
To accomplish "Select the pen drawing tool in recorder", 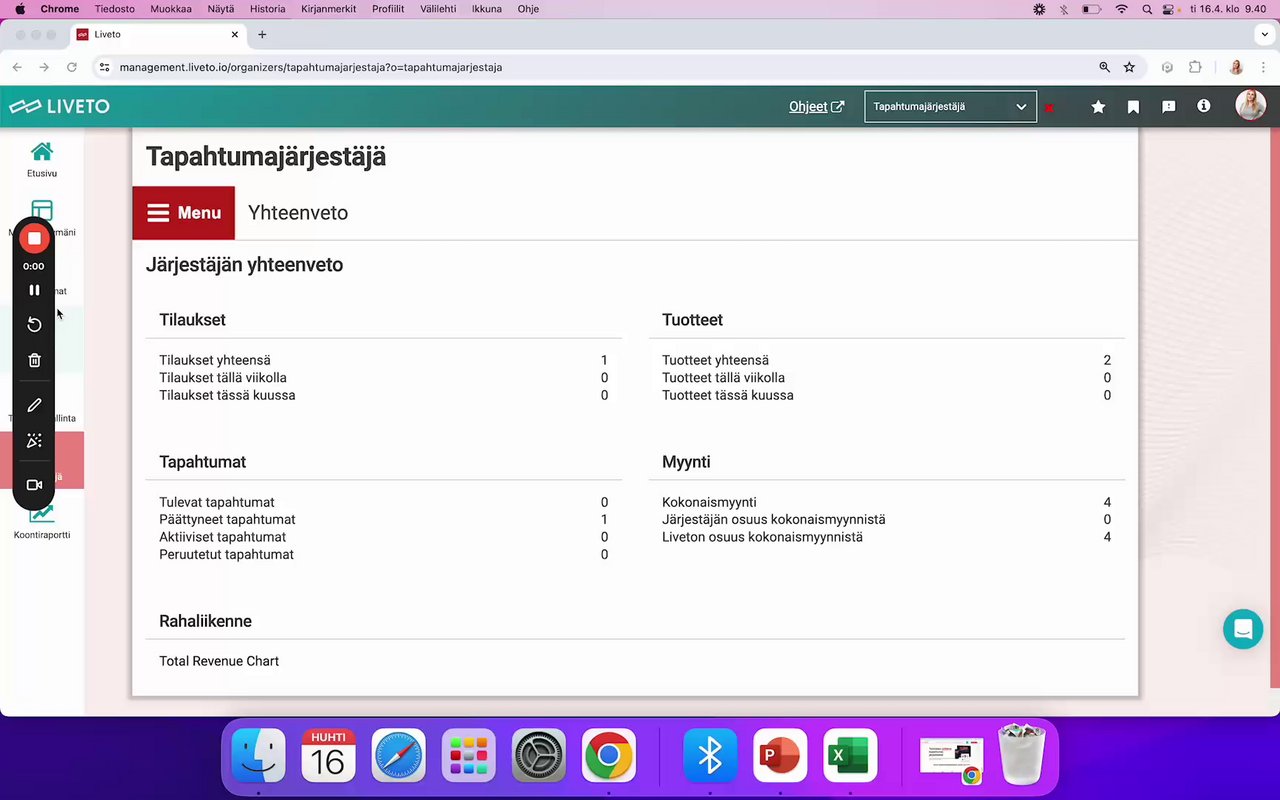I will click(x=34, y=405).
